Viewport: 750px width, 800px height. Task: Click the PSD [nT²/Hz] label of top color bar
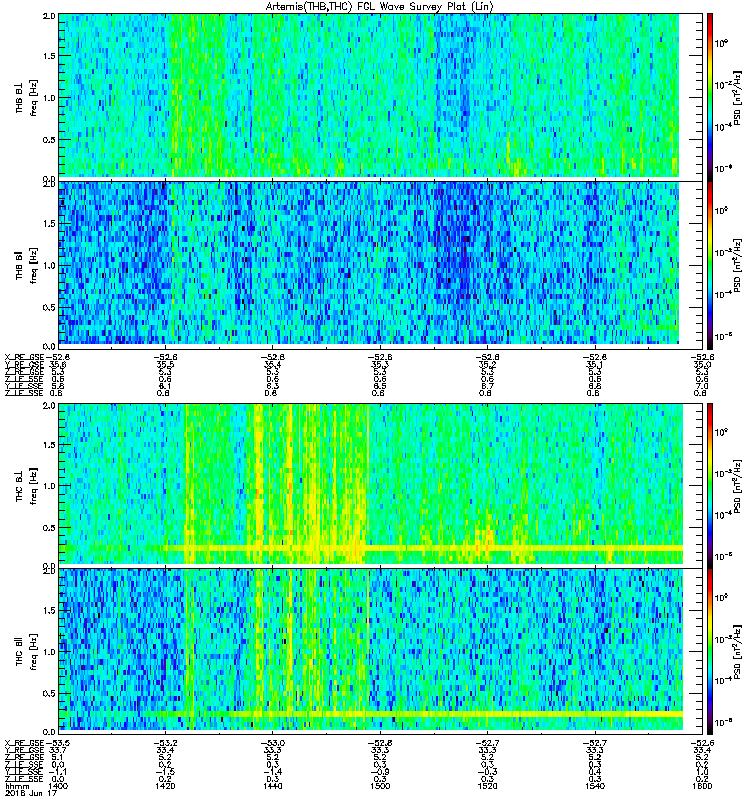click(738, 97)
